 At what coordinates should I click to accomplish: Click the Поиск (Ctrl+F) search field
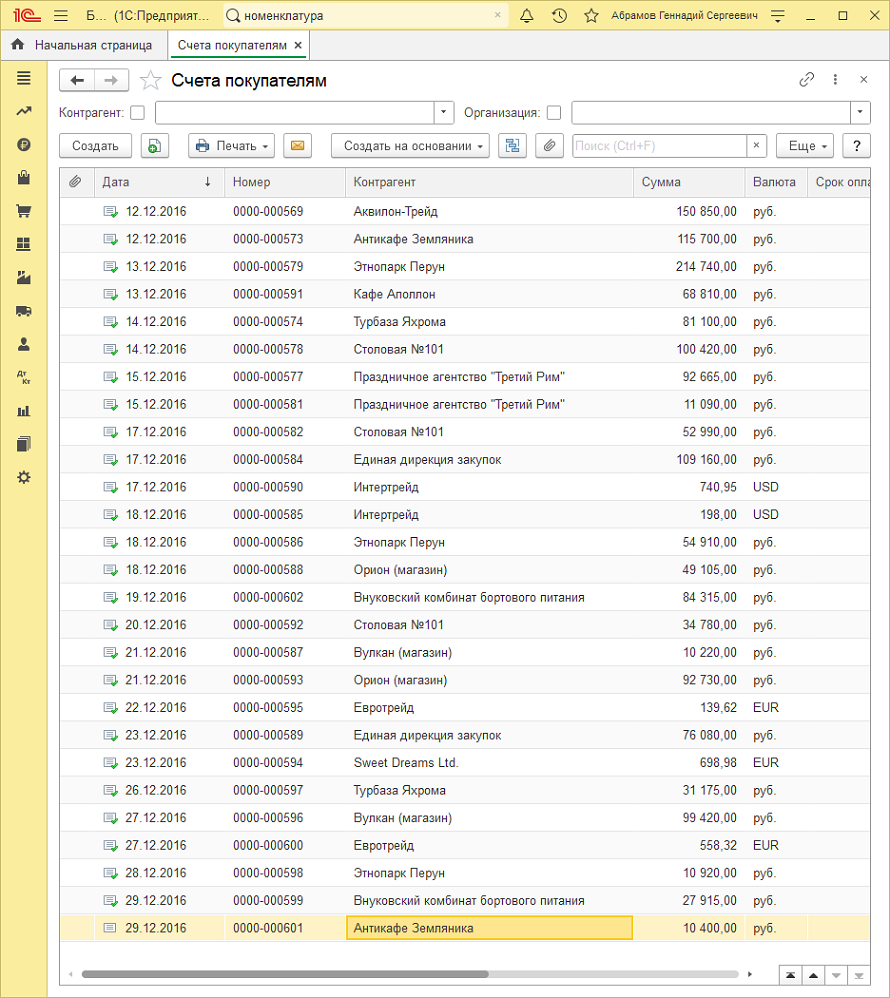tap(659, 146)
